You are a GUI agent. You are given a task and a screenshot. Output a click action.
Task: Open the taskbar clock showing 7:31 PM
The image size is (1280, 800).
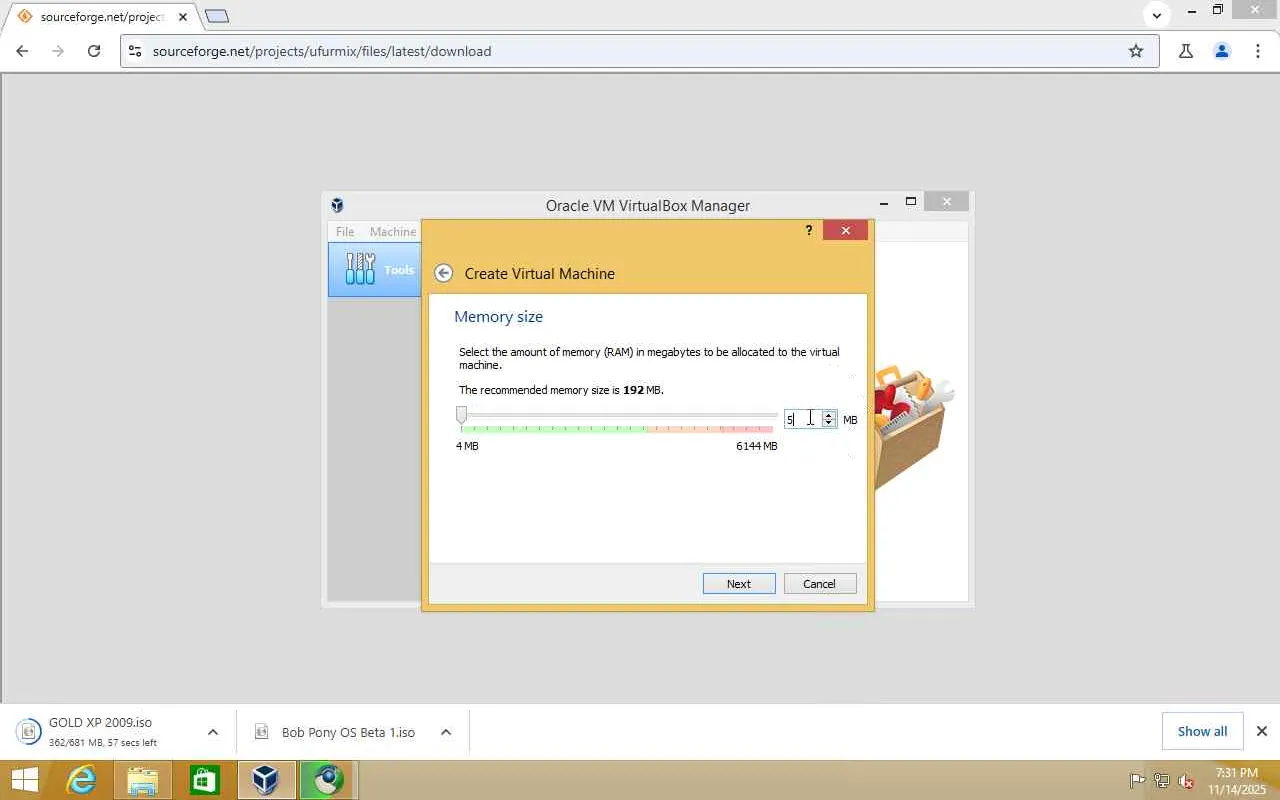tap(1237, 781)
